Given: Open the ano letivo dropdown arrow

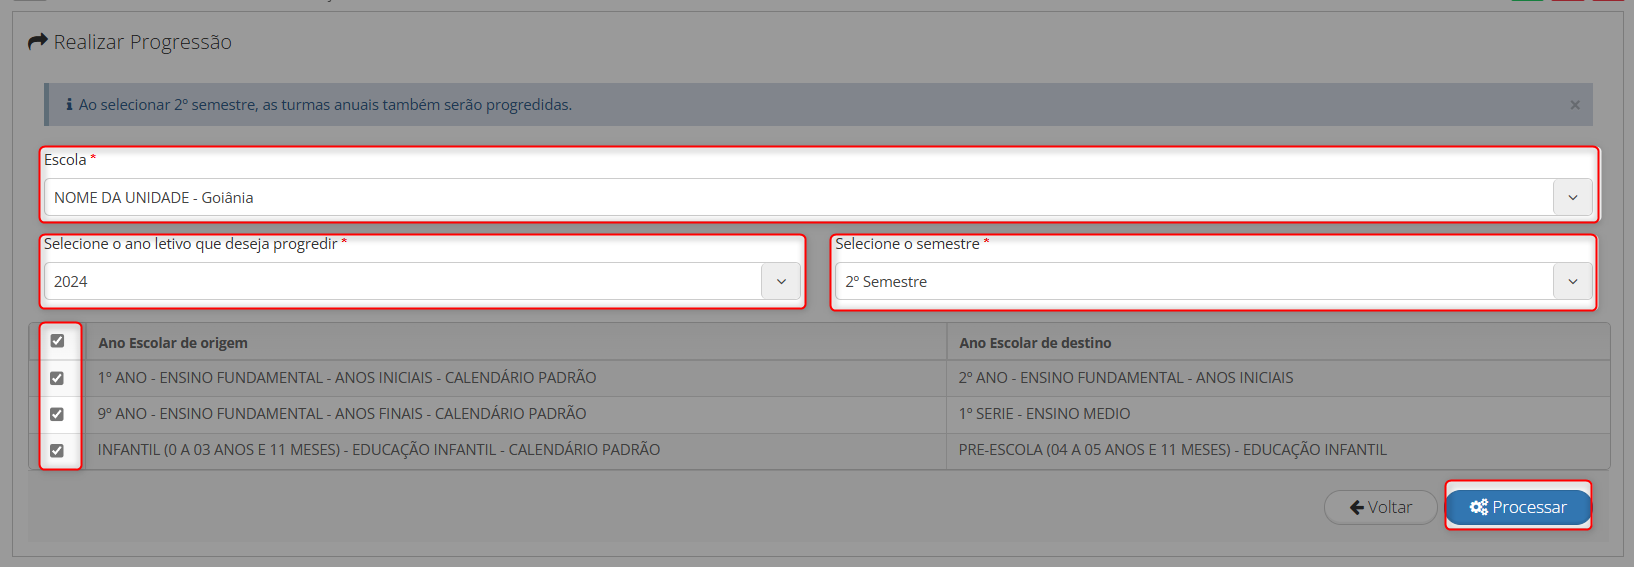Looking at the screenshot, I should (781, 282).
